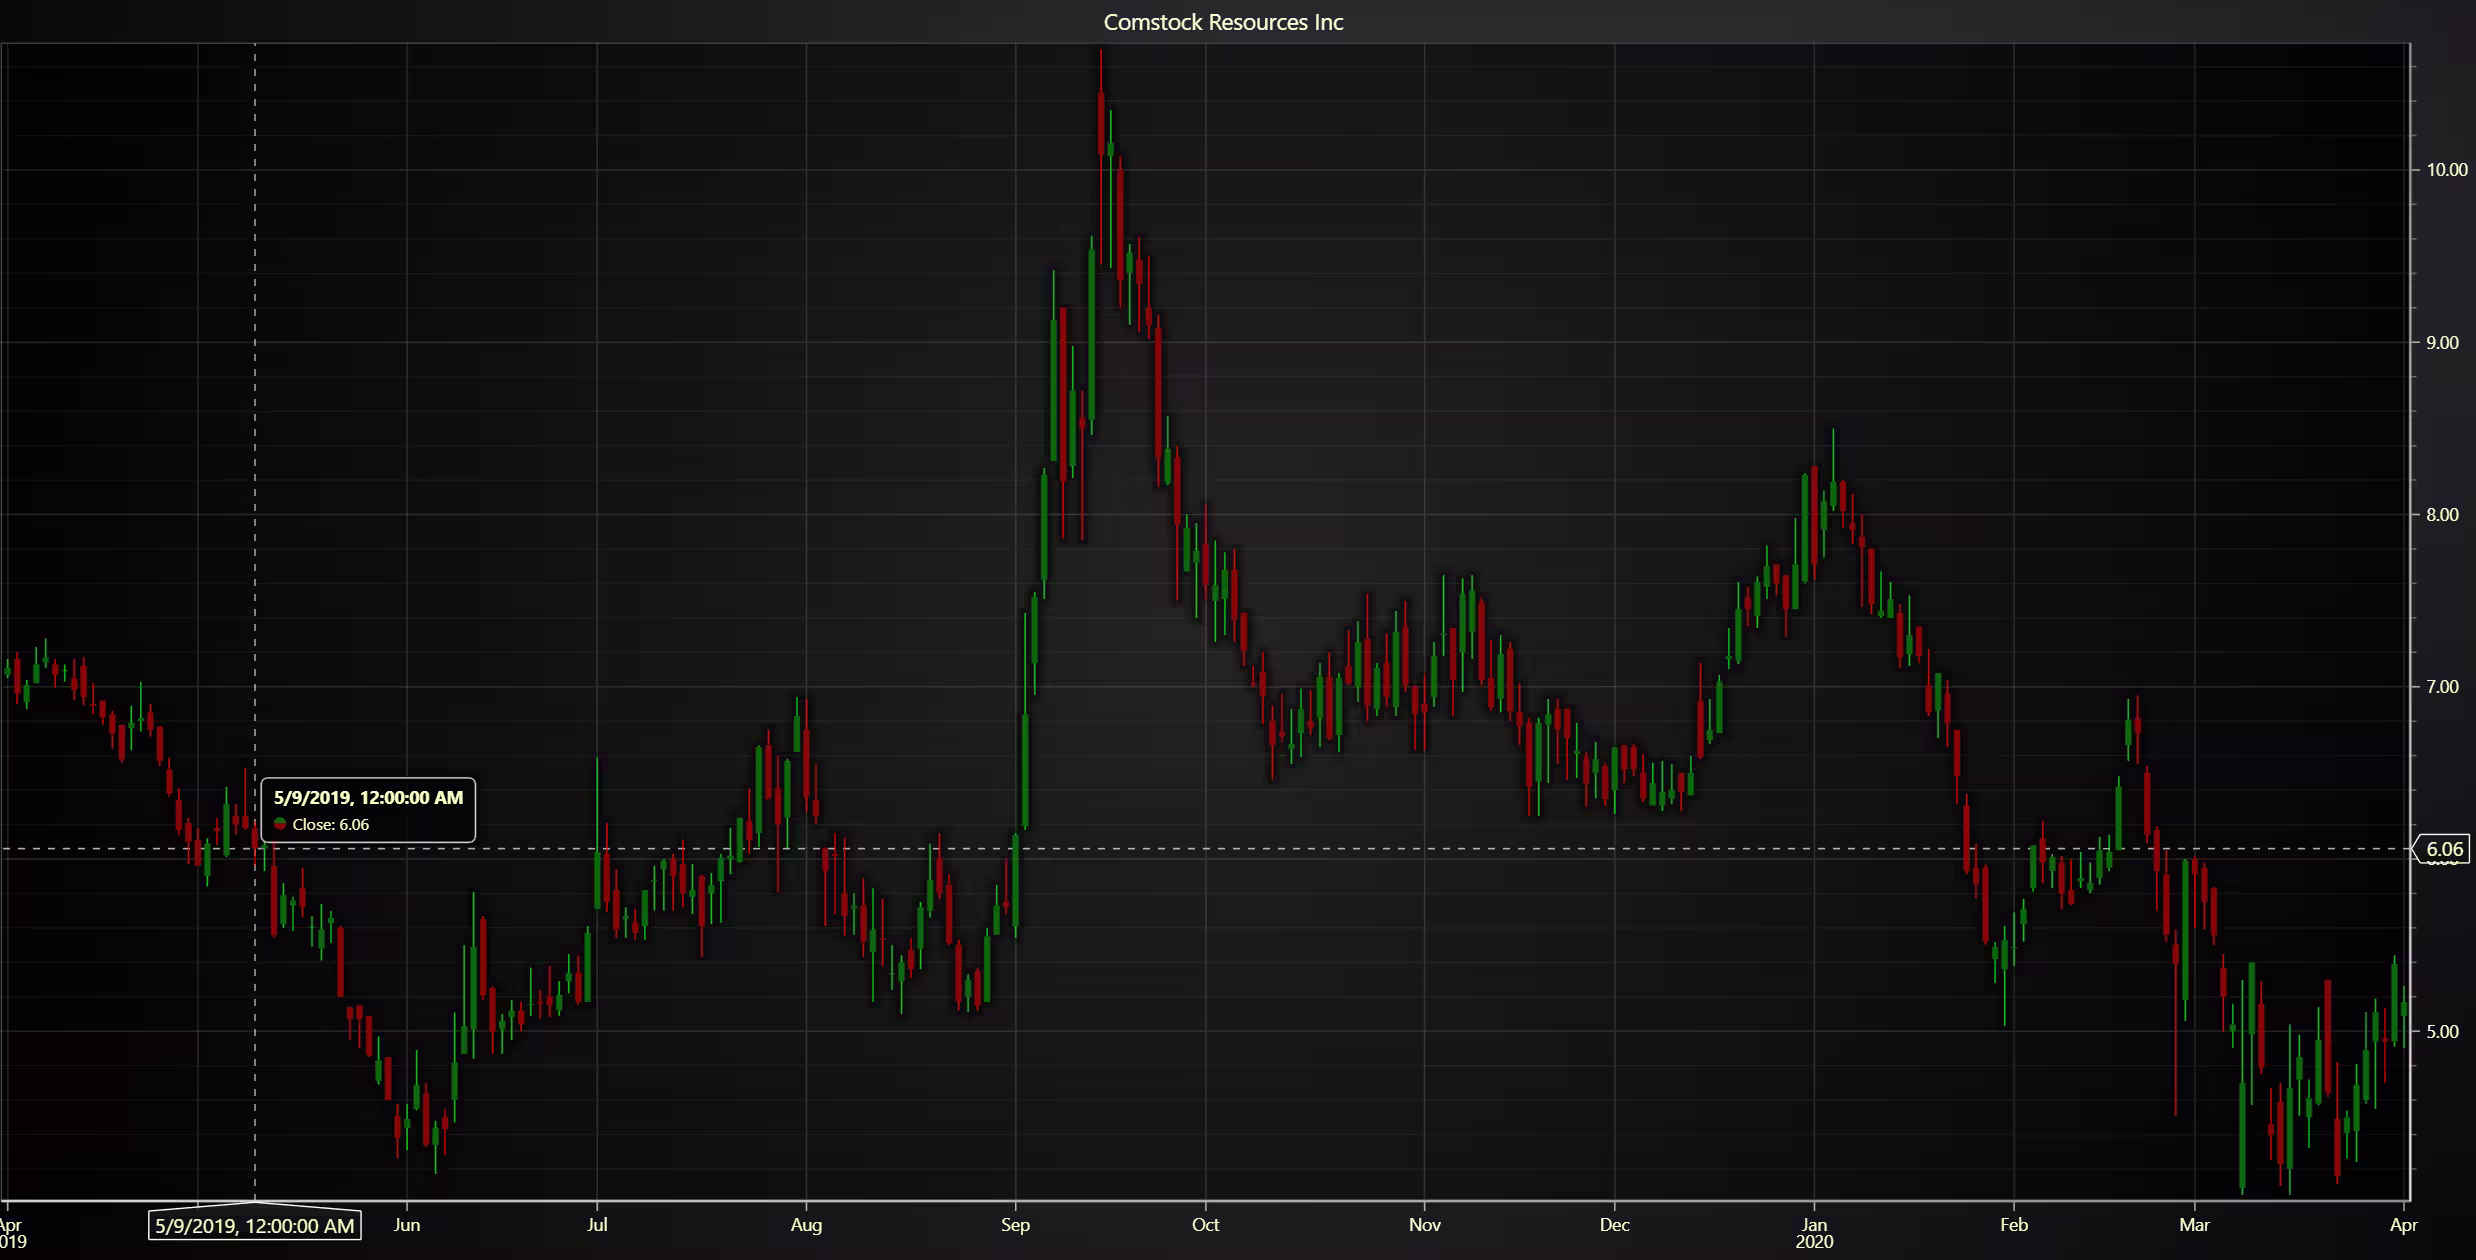This screenshot has width=2476, height=1260.
Task: Click the Sep label on the time axis
Action: click(1015, 1225)
